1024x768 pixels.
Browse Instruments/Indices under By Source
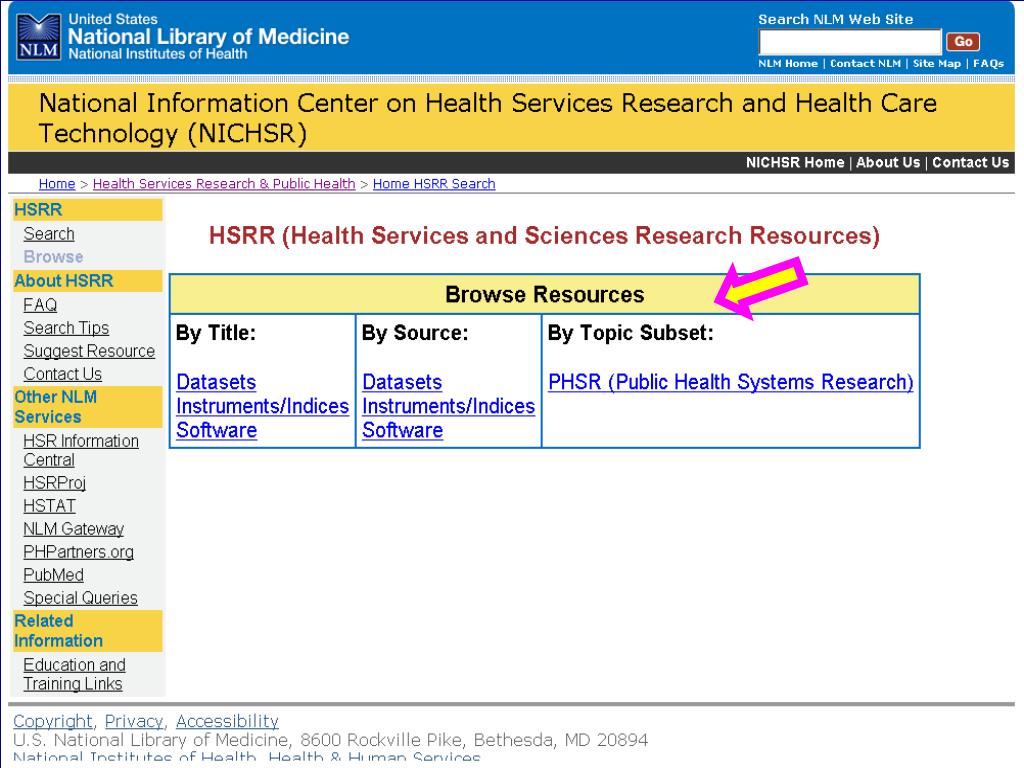pyautogui.click(x=449, y=406)
